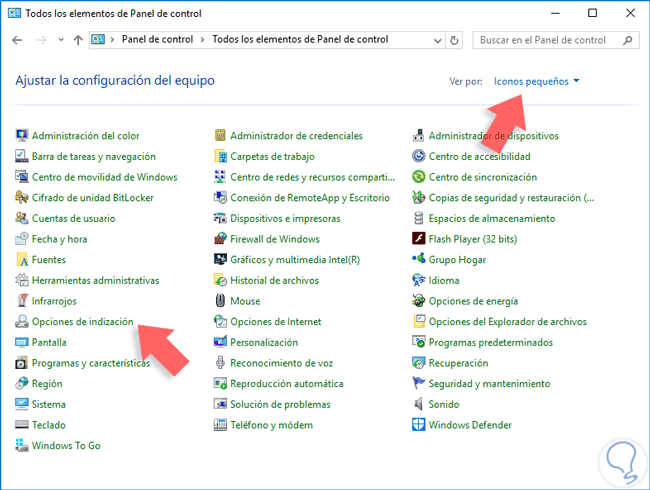Image resolution: width=650 pixels, height=490 pixels.
Task: Open the Teclado keyboard icon
Action: 22,425
